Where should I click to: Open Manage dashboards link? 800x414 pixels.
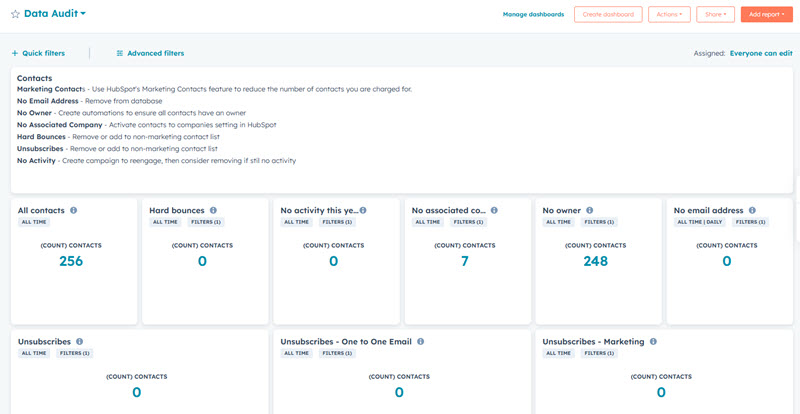pyautogui.click(x=533, y=14)
